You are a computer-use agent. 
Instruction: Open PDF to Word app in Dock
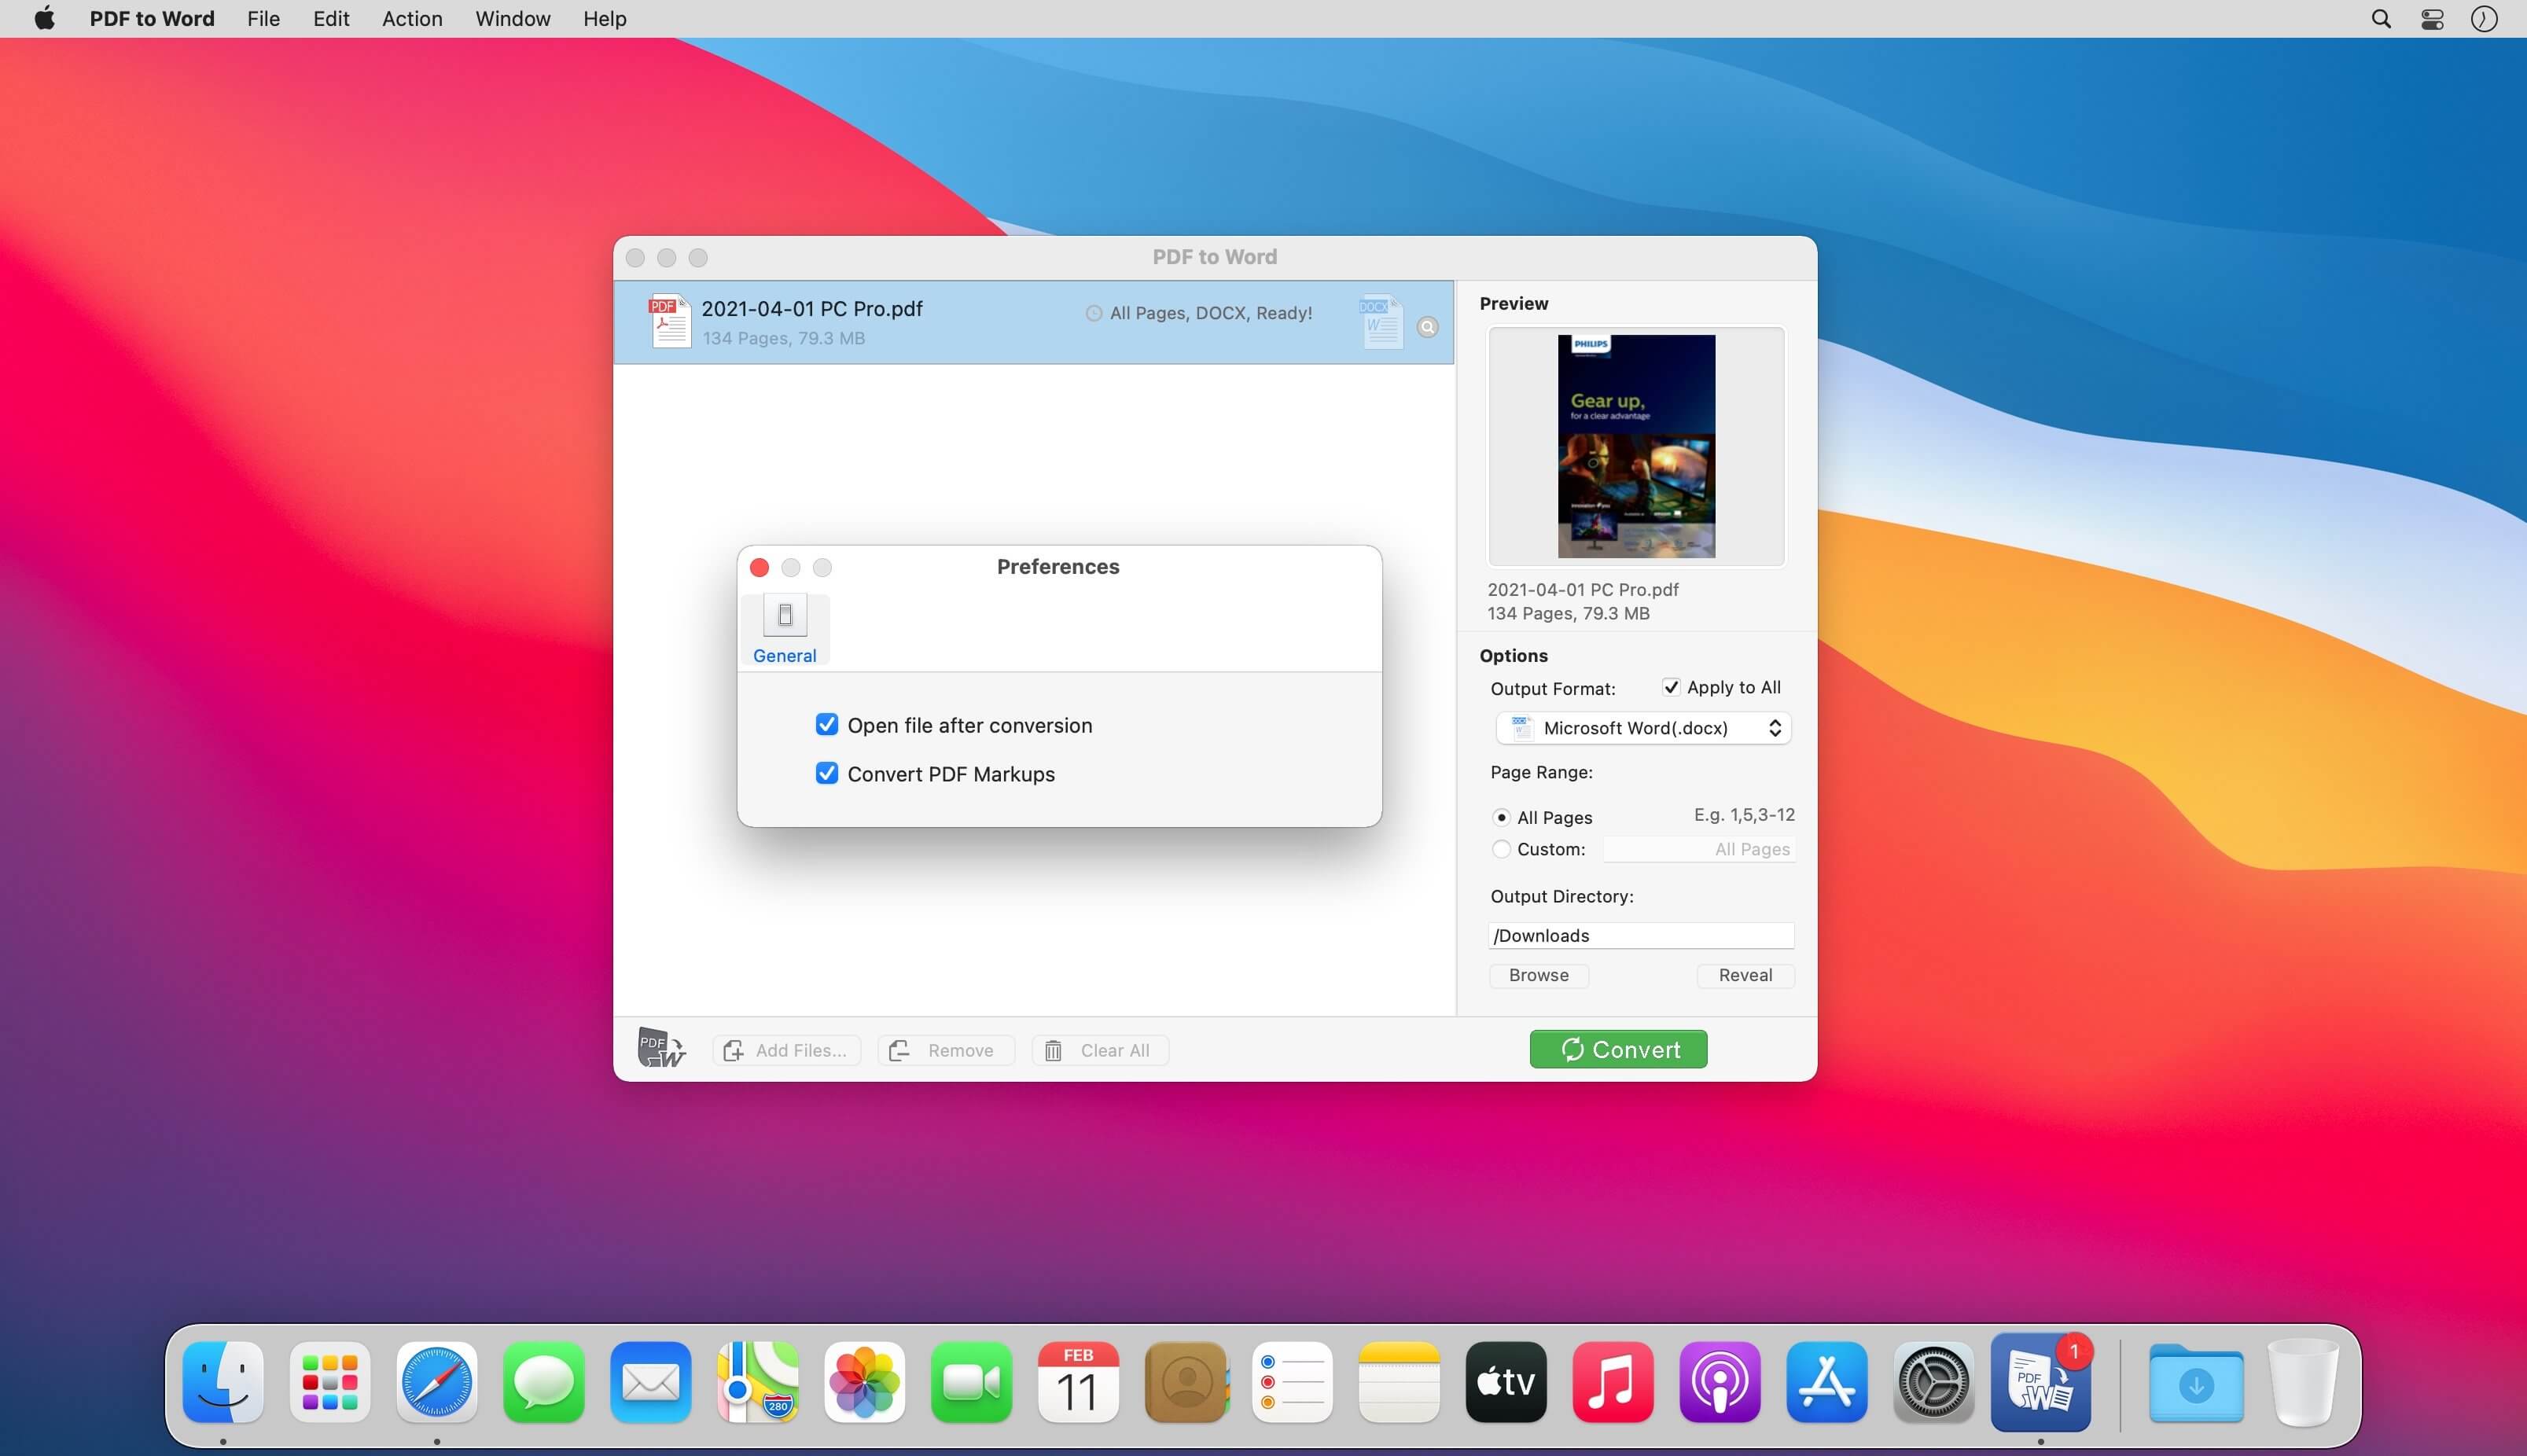2040,1382
